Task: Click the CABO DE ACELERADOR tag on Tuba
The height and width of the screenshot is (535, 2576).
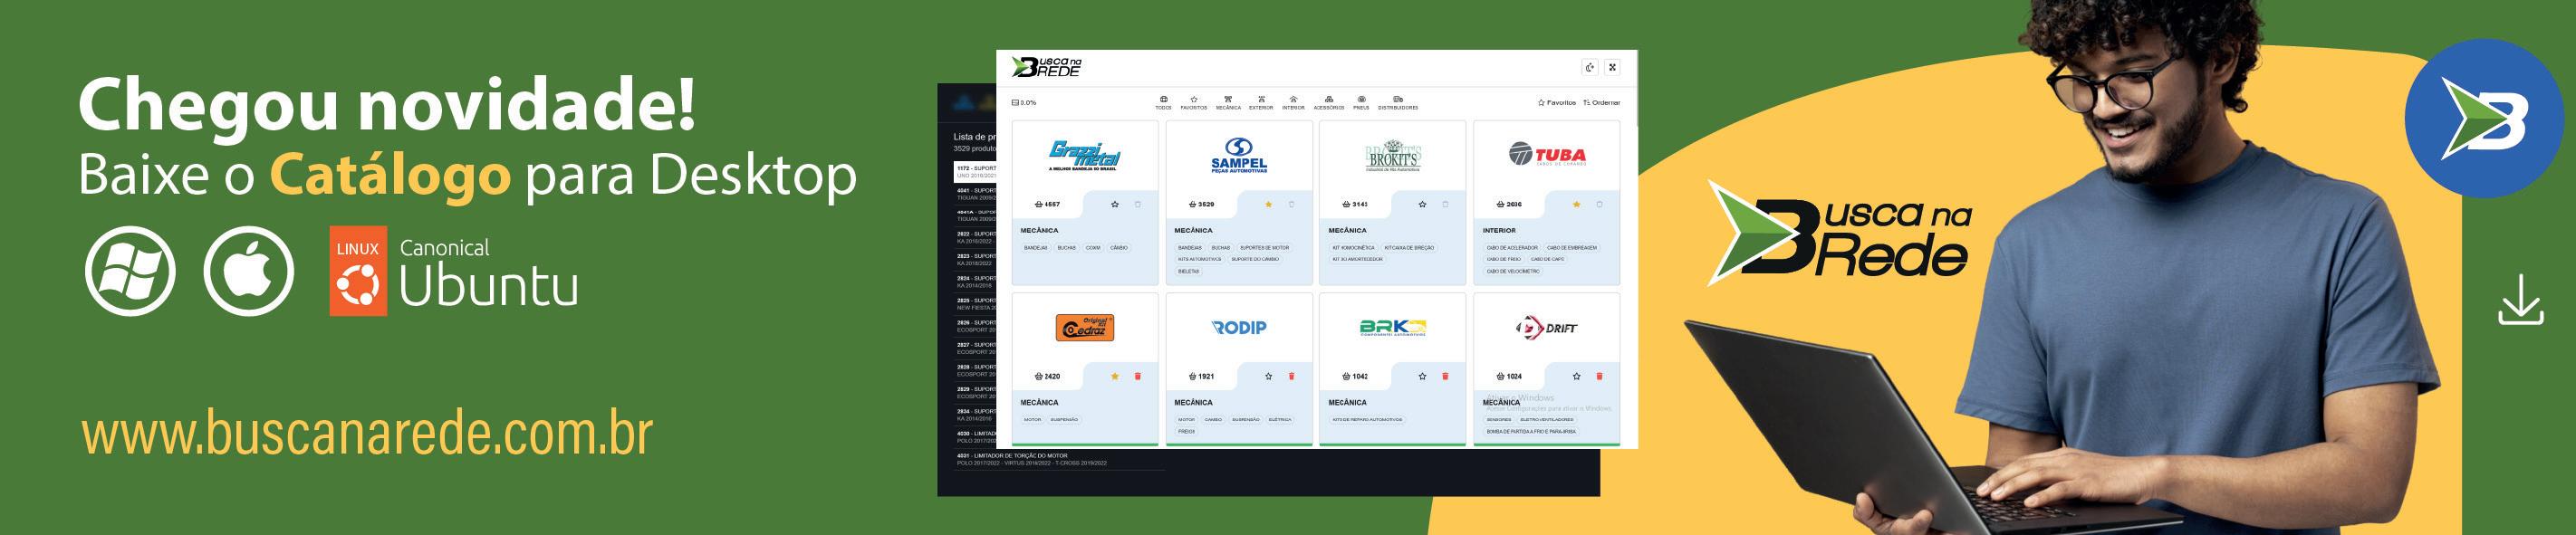Action: 1511,247
